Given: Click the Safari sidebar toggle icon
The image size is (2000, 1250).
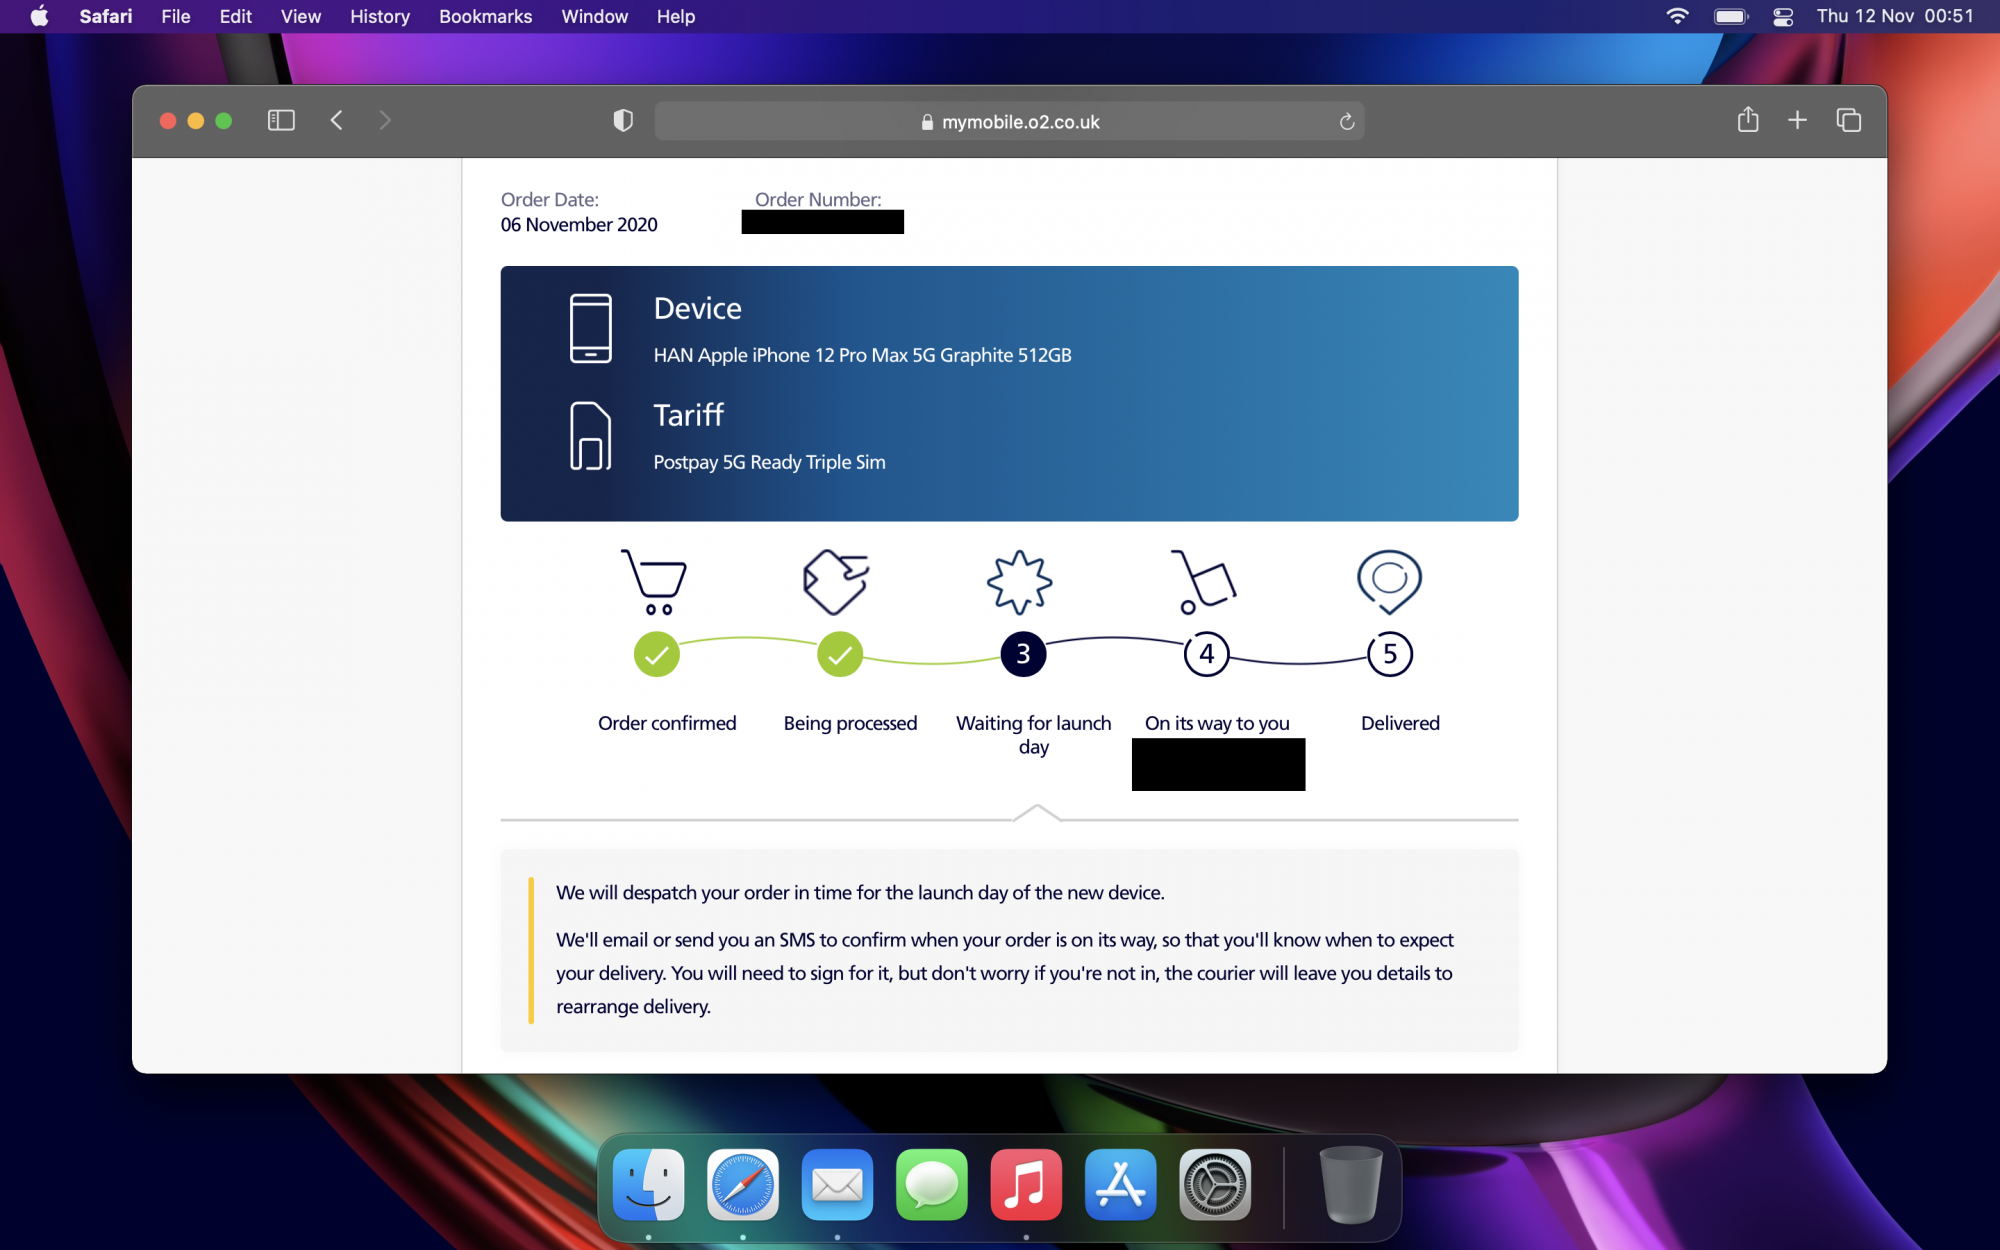Looking at the screenshot, I should 281,121.
